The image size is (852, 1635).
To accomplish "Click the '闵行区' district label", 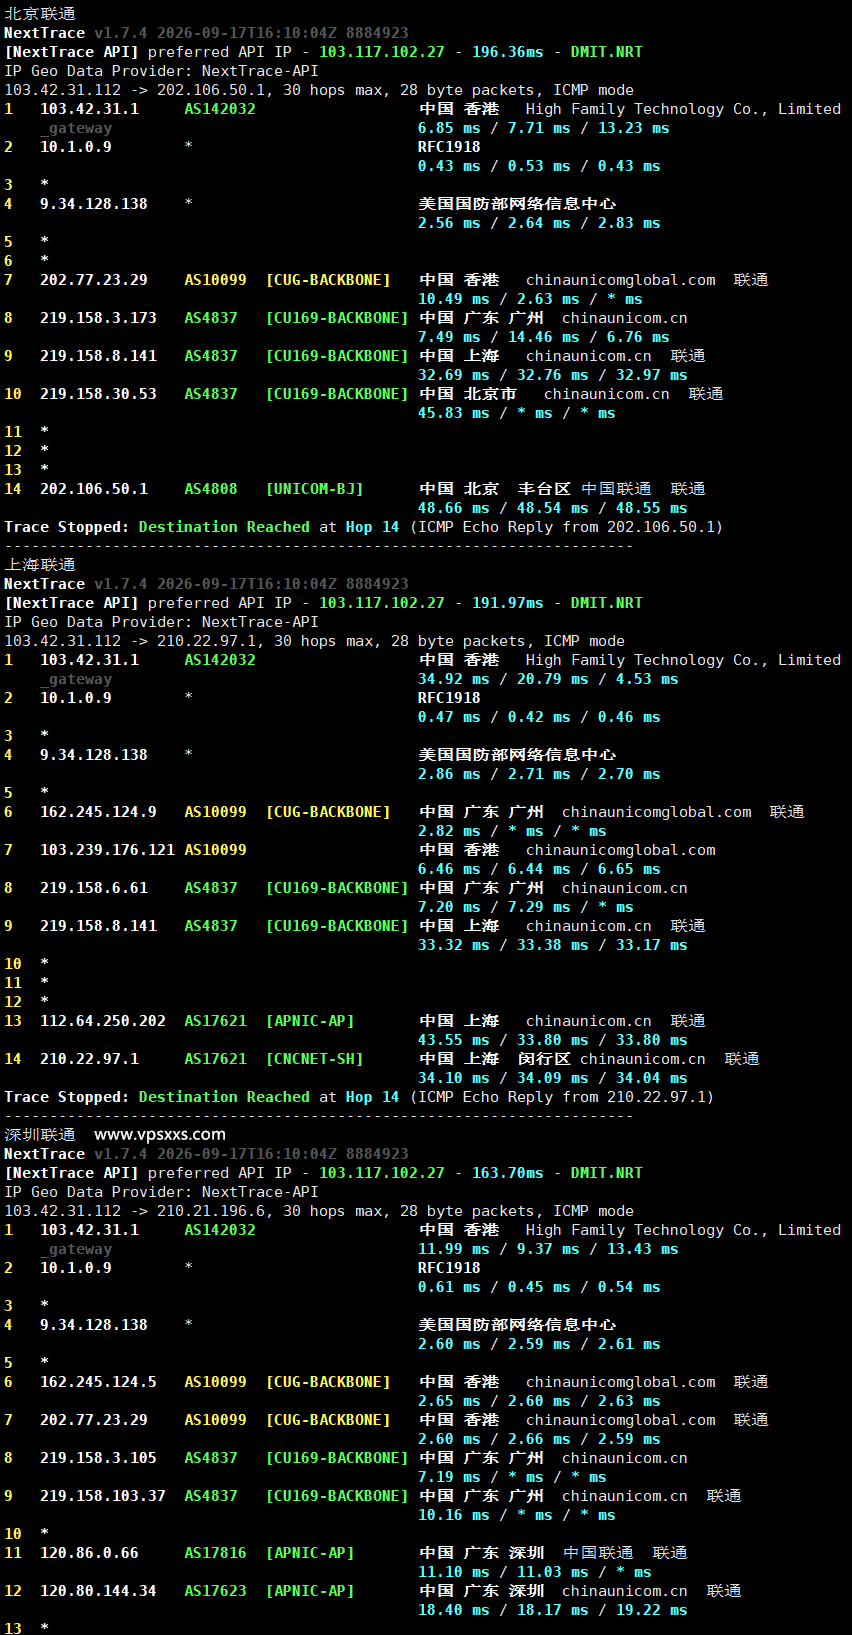I will [544, 1059].
